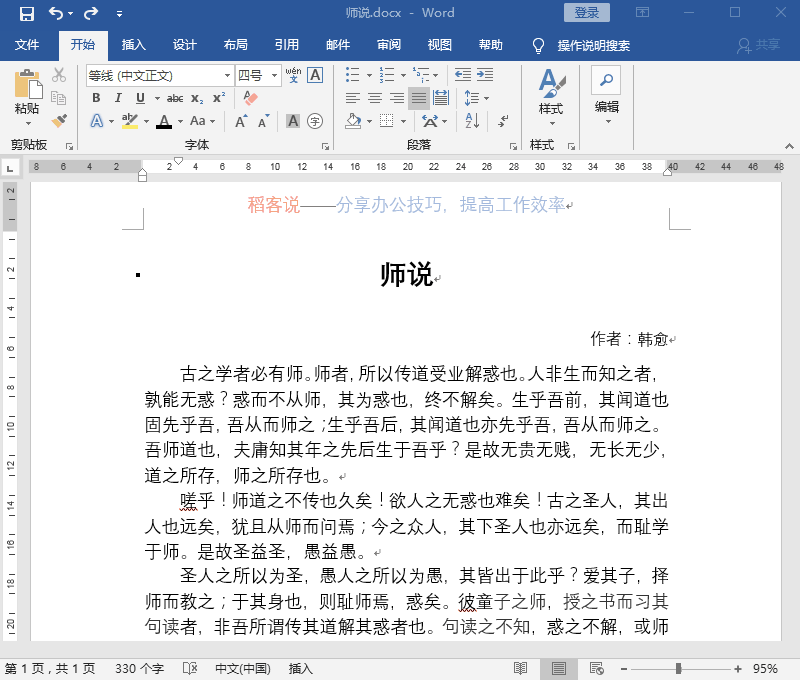
Task: Open the font size dropdown
Action: [x=275, y=74]
